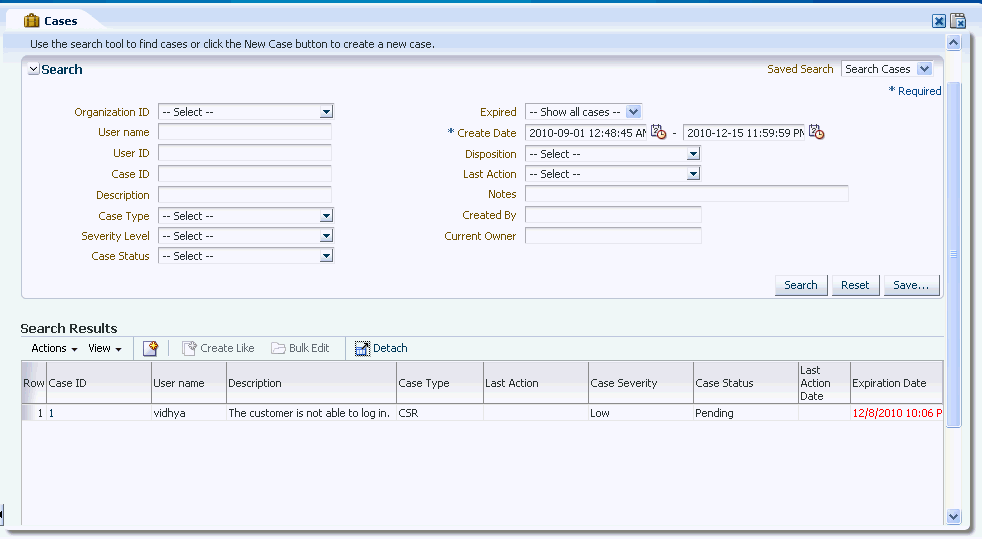This screenshot has width=982, height=539.
Task: Click the Search button
Action: coord(801,285)
